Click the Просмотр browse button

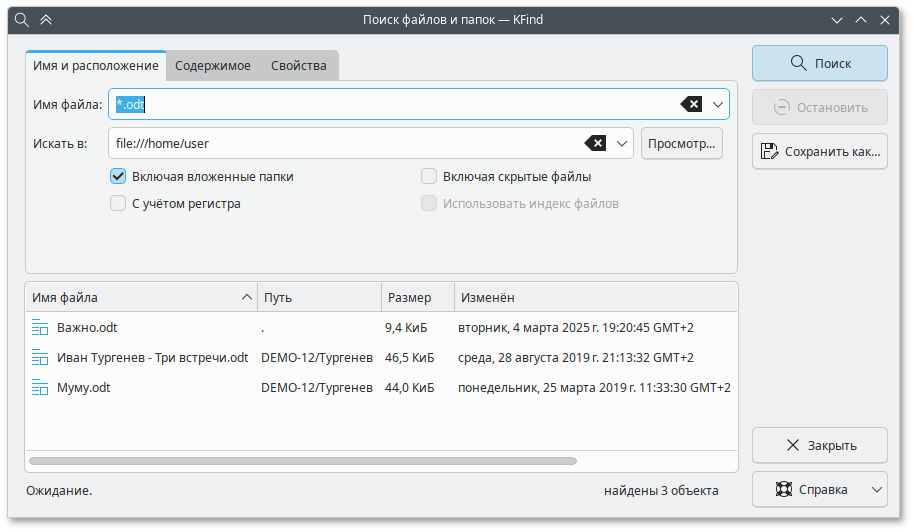(x=681, y=143)
